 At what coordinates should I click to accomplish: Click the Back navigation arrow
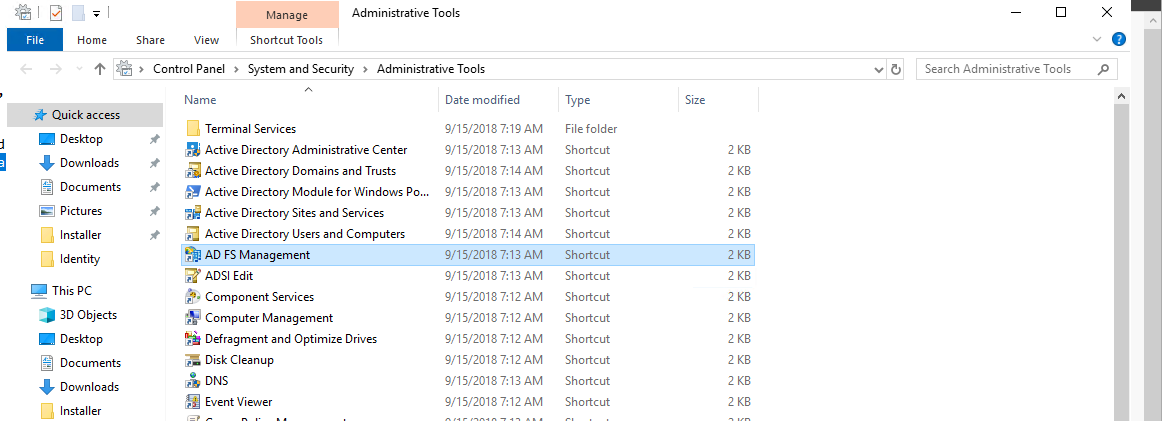[x=27, y=69]
